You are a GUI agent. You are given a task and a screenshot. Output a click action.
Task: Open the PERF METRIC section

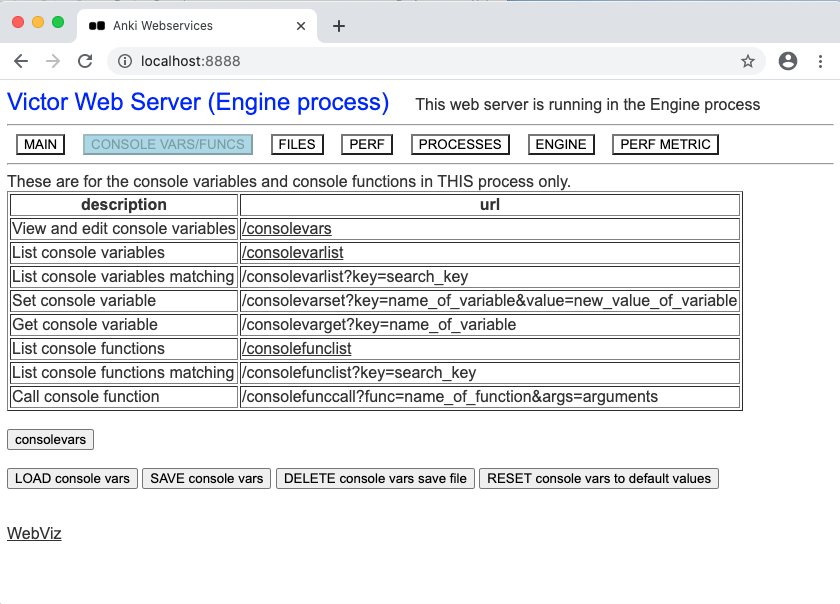tap(664, 144)
